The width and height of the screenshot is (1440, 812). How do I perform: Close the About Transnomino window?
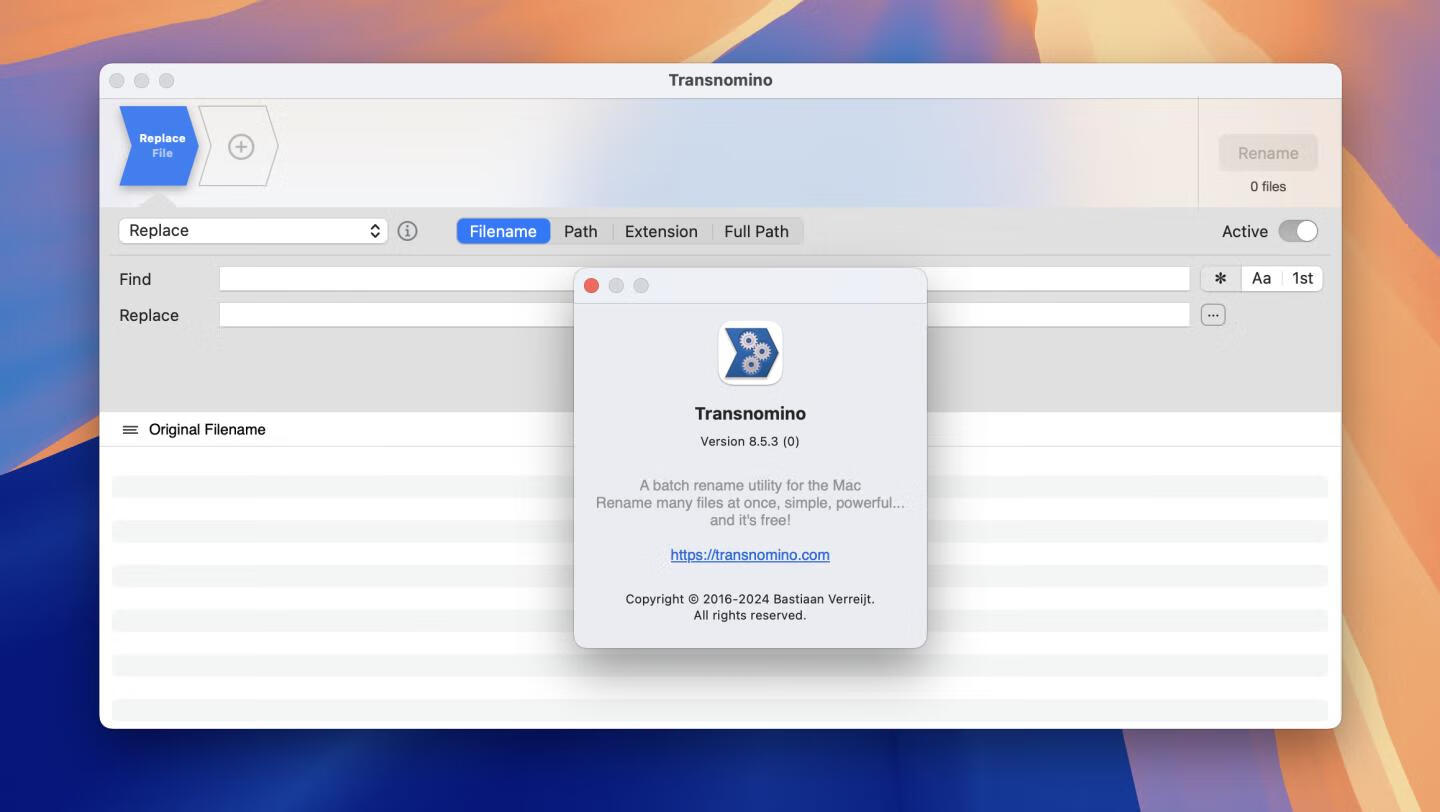click(591, 286)
